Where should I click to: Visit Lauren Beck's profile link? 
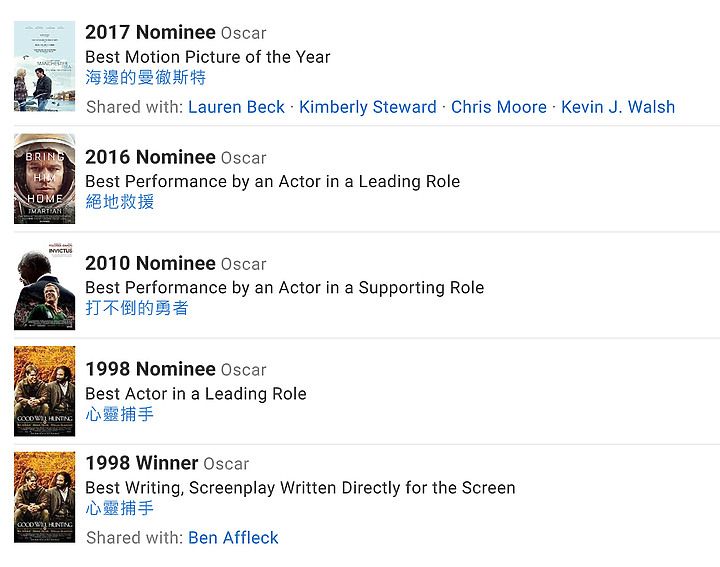tap(236, 107)
